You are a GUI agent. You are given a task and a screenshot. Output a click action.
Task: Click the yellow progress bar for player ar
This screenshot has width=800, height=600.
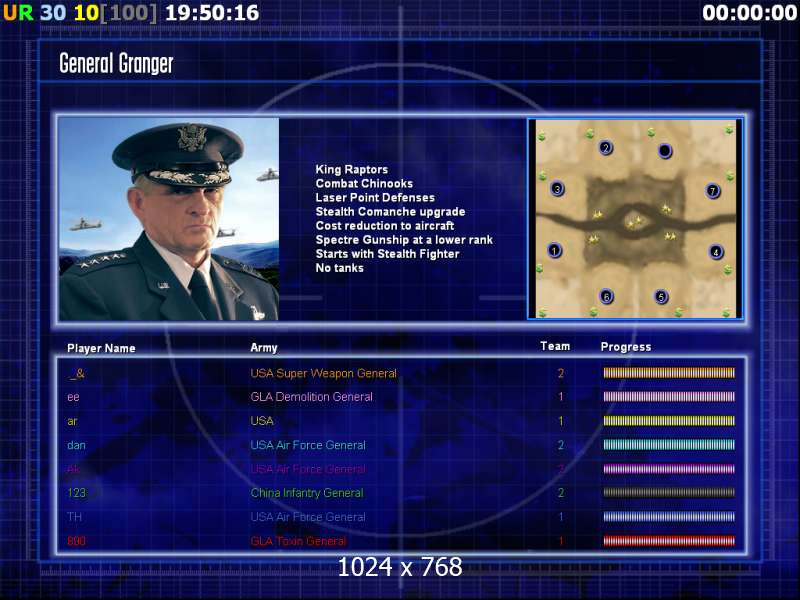point(669,421)
